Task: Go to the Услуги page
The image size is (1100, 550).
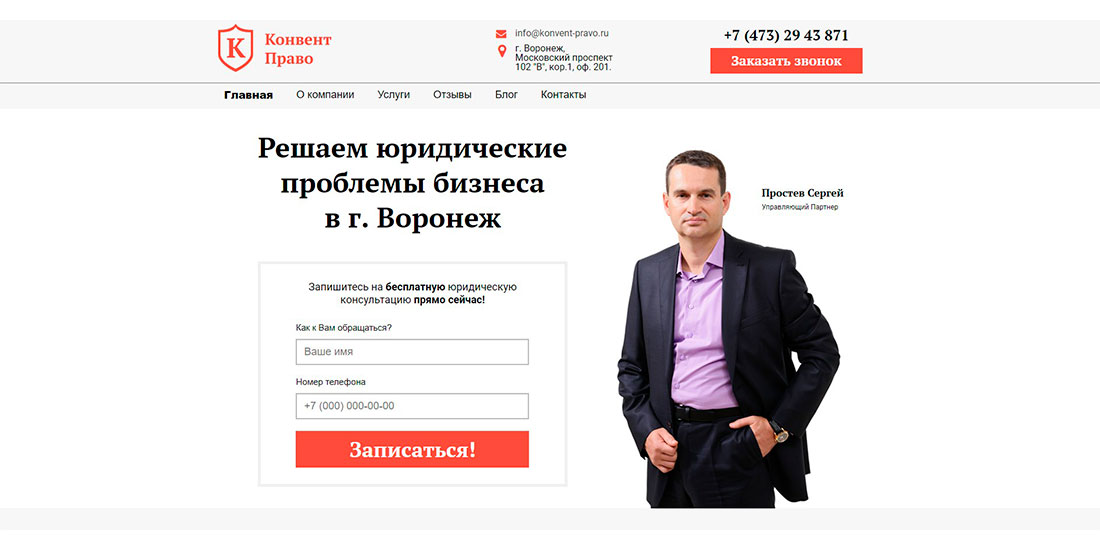Action: pyautogui.click(x=394, y=95)
